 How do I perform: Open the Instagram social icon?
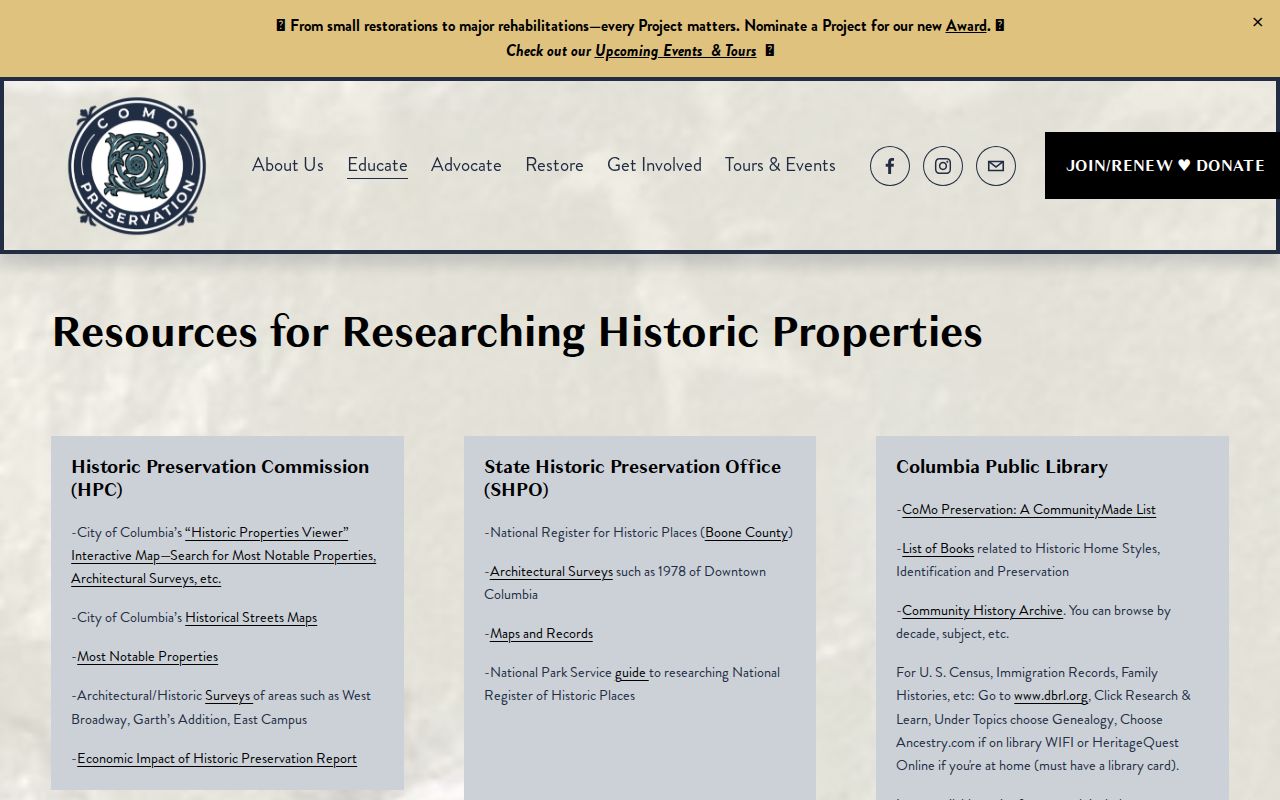point(943,166)
